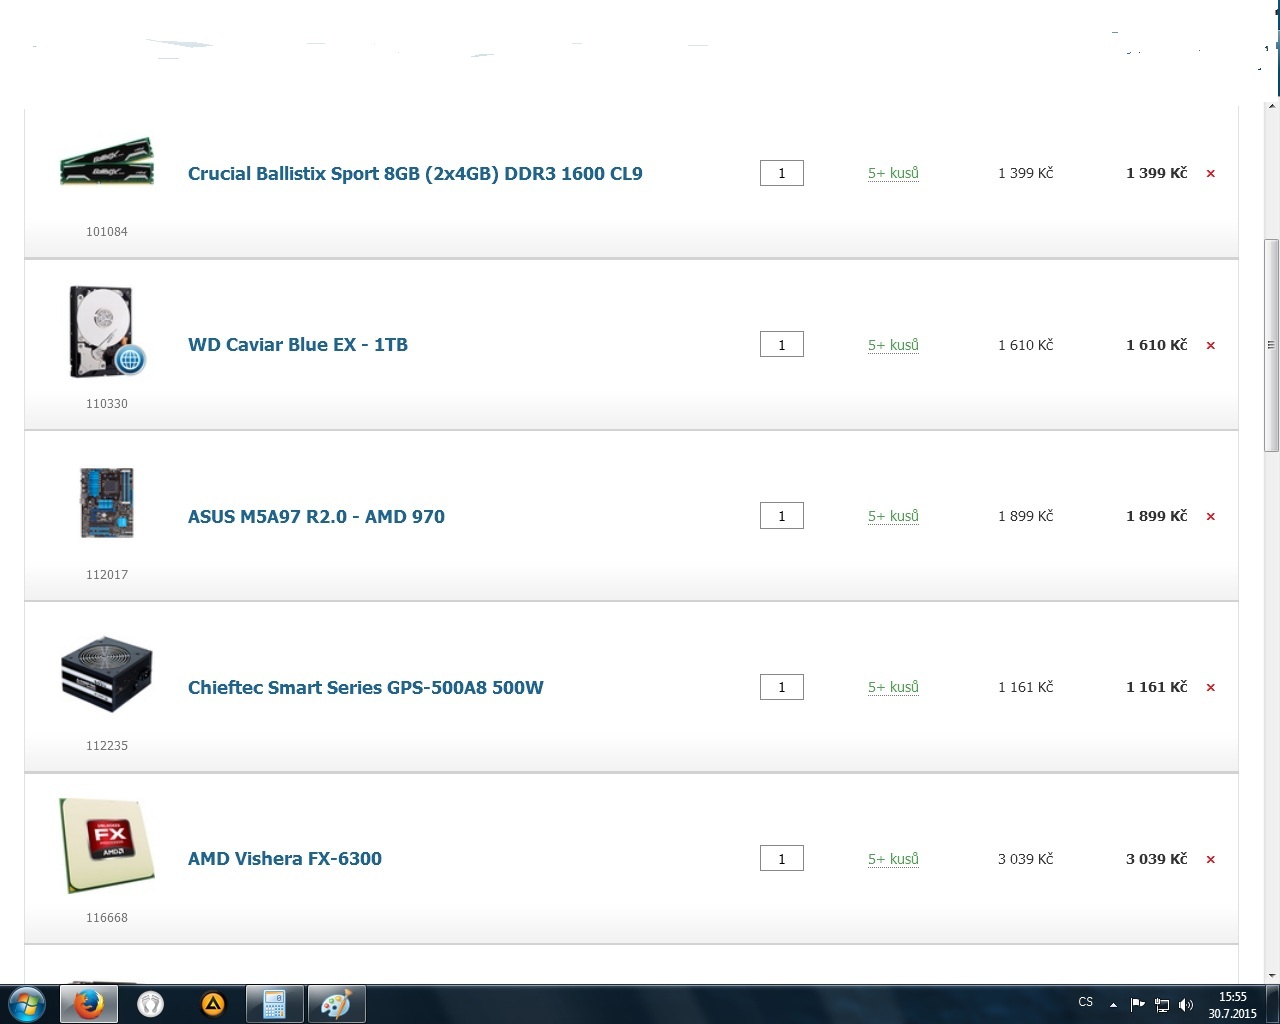Open Crucial Ballistix Sport 8GB product link
Screen dimensions: 1280x1024
(x=415, y=173)
